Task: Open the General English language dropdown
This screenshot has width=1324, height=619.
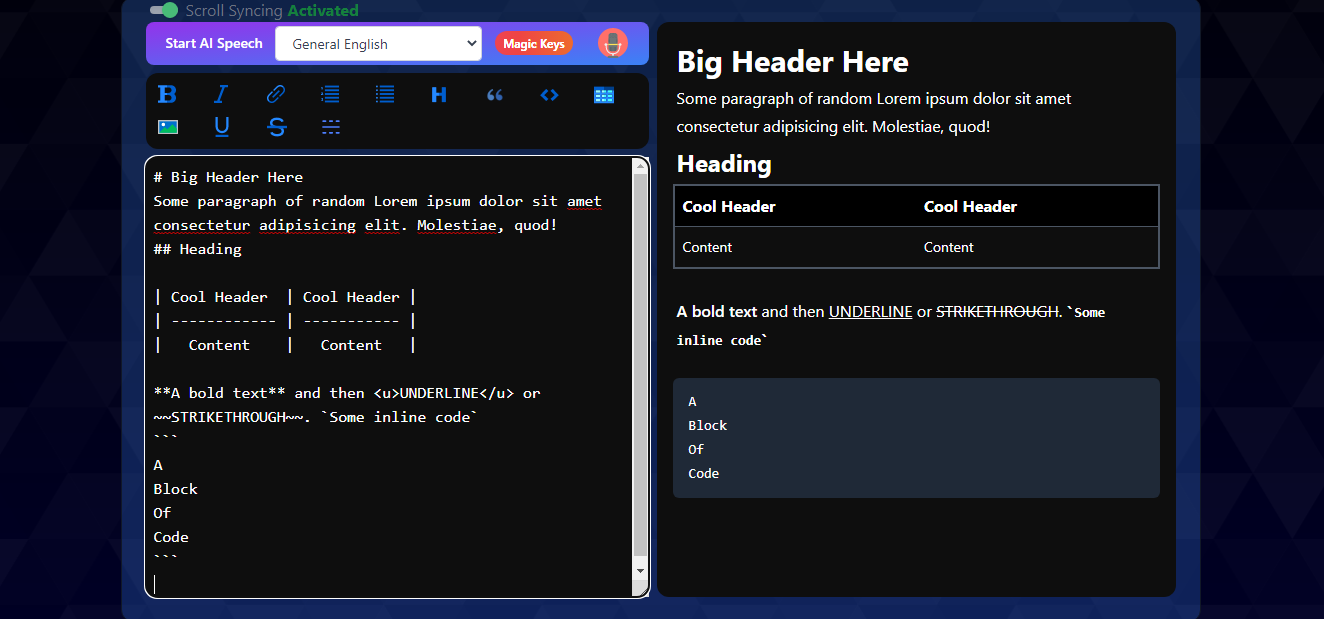Action: 378,44
